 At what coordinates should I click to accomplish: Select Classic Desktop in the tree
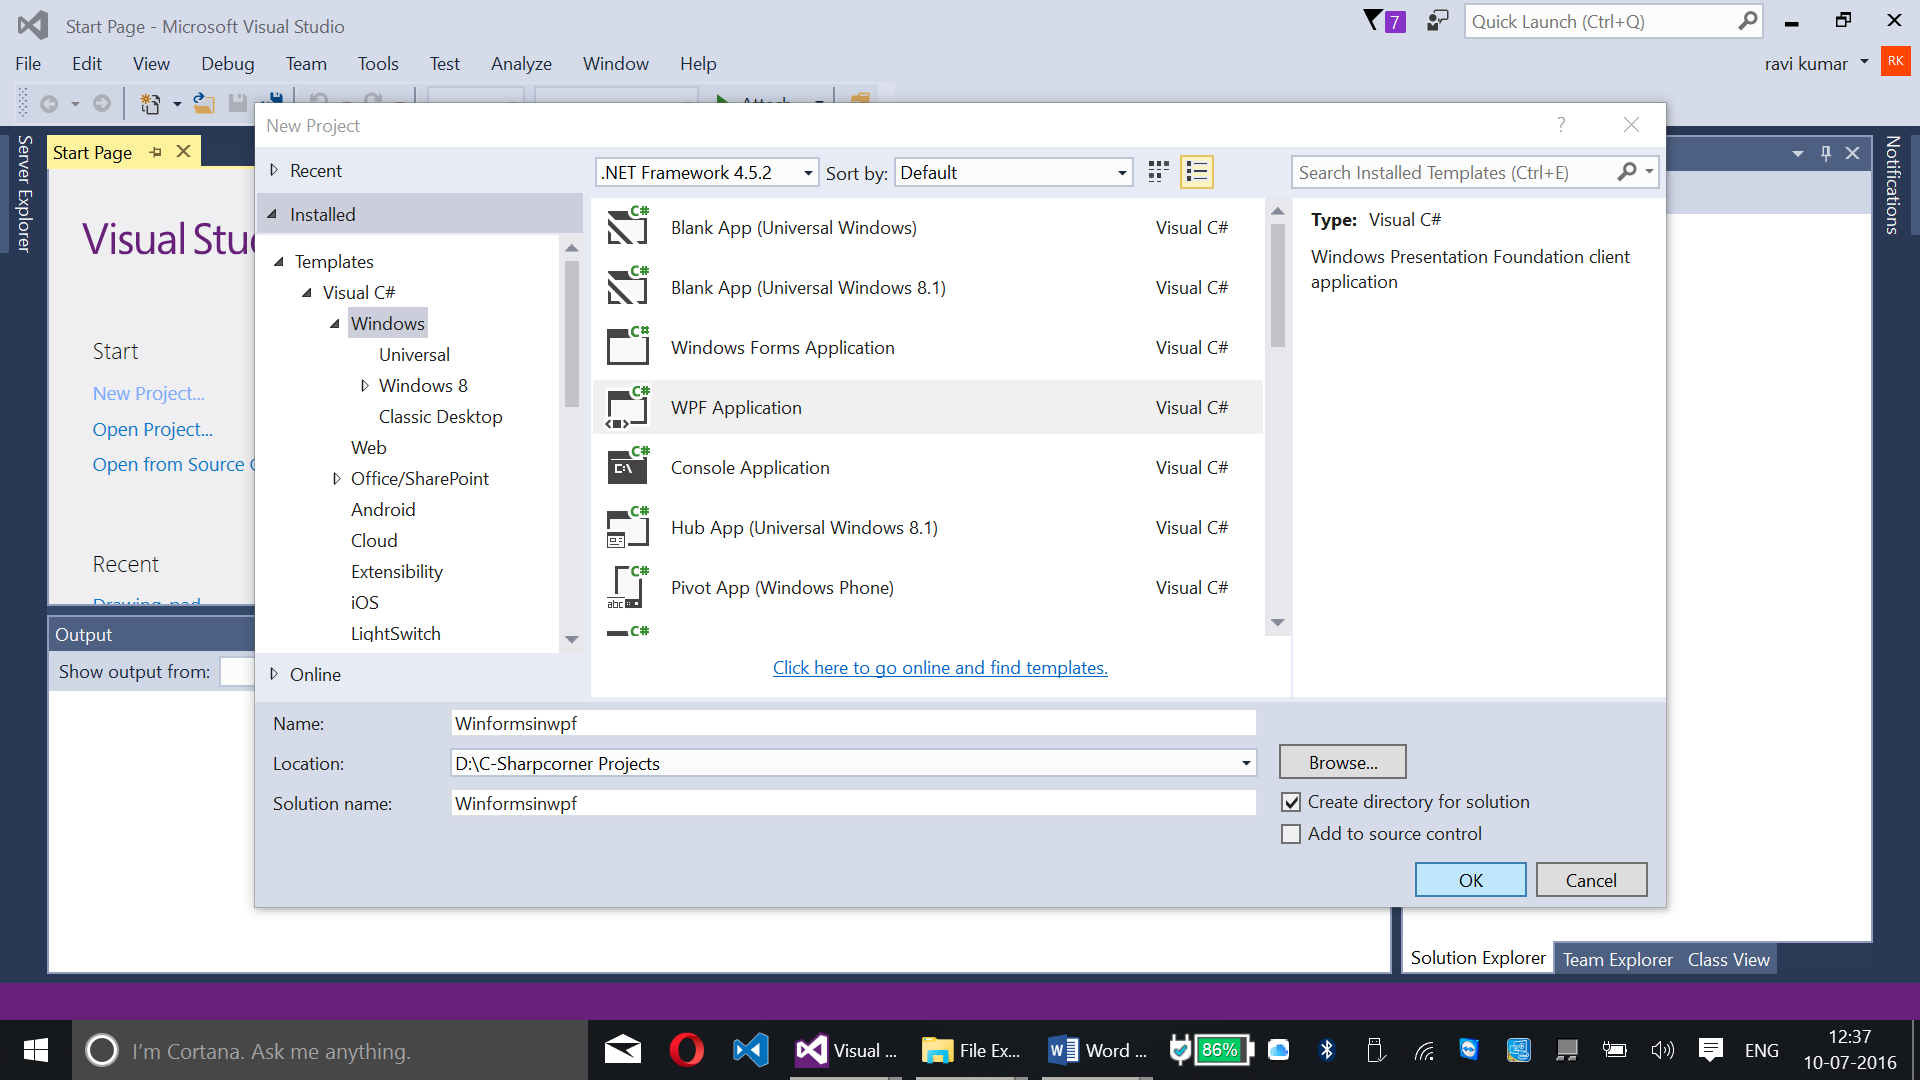(x=440, y=416)
